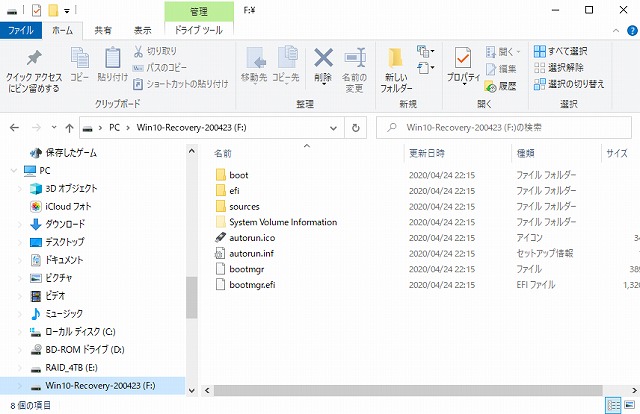Click the Paste clipboard icon
Viewport: 640px width, 414px height.
(x=112, y=65)
